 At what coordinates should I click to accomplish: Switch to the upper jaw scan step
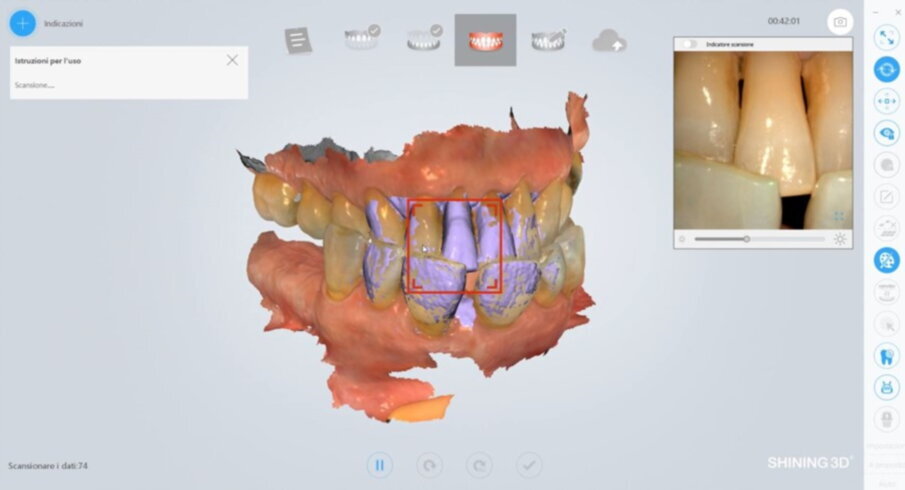click(360, 40)
